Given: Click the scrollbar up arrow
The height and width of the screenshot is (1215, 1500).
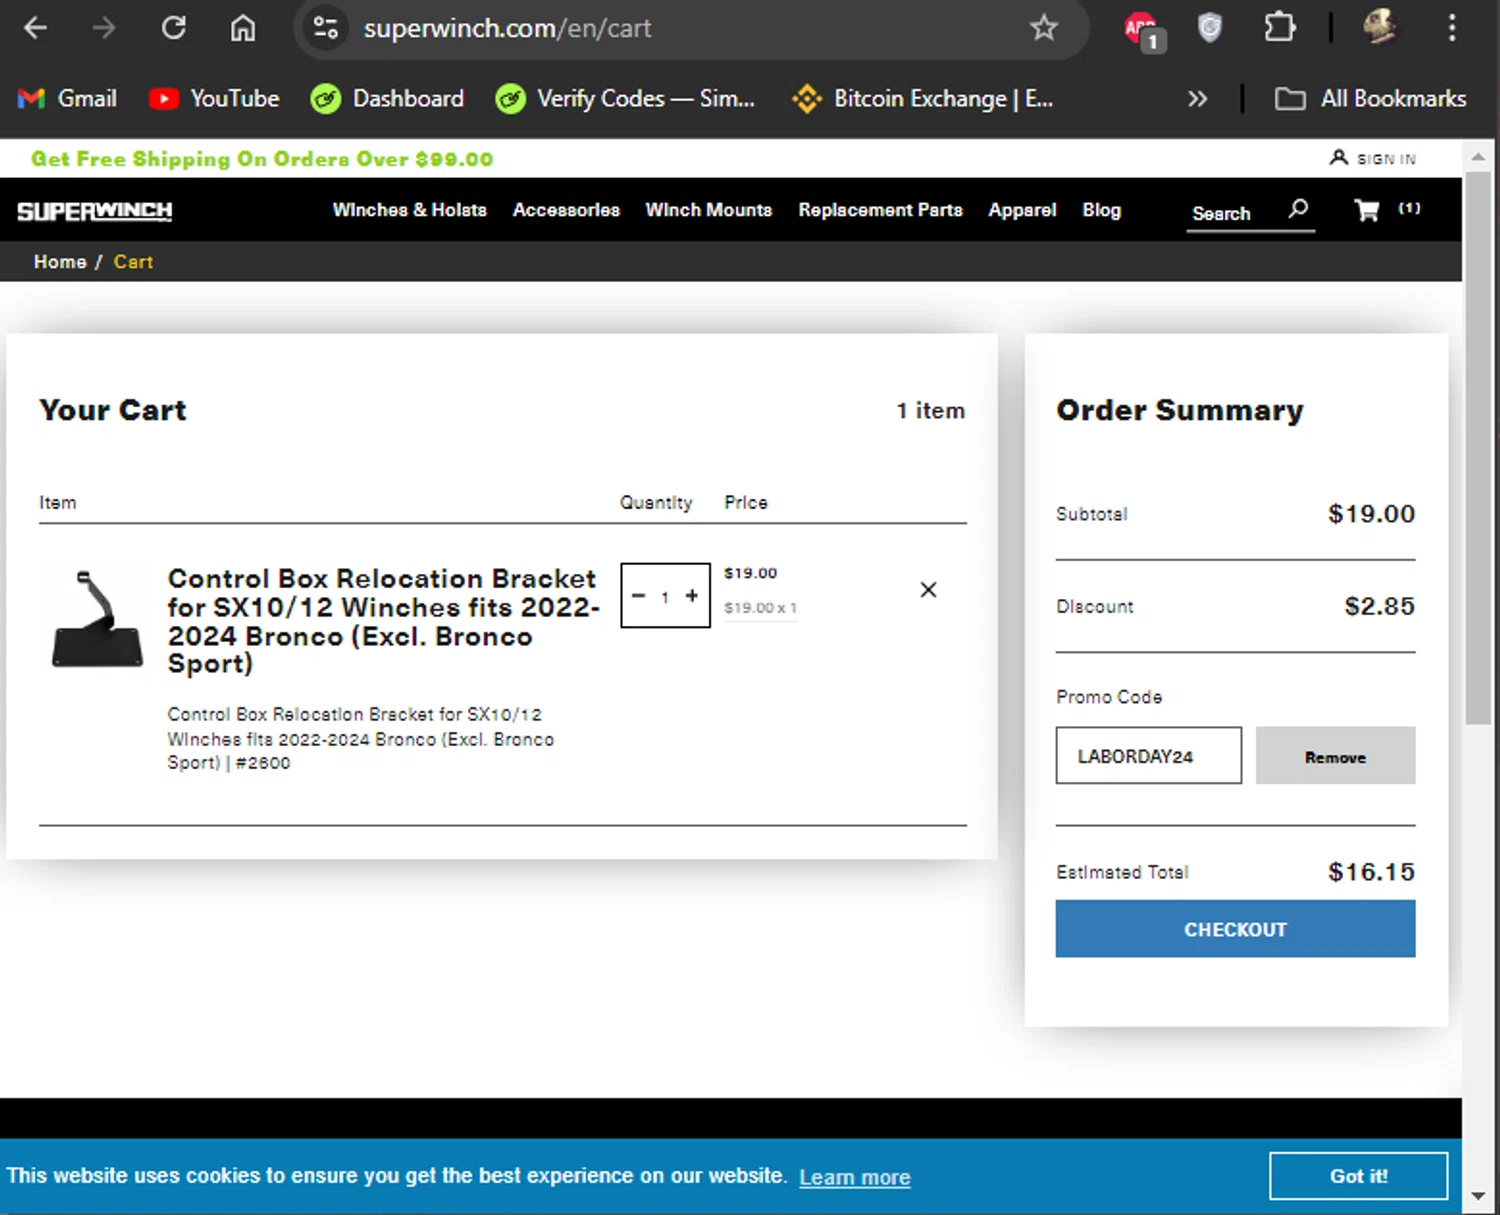Looking at the screenshot, I should pos(1478,157).
